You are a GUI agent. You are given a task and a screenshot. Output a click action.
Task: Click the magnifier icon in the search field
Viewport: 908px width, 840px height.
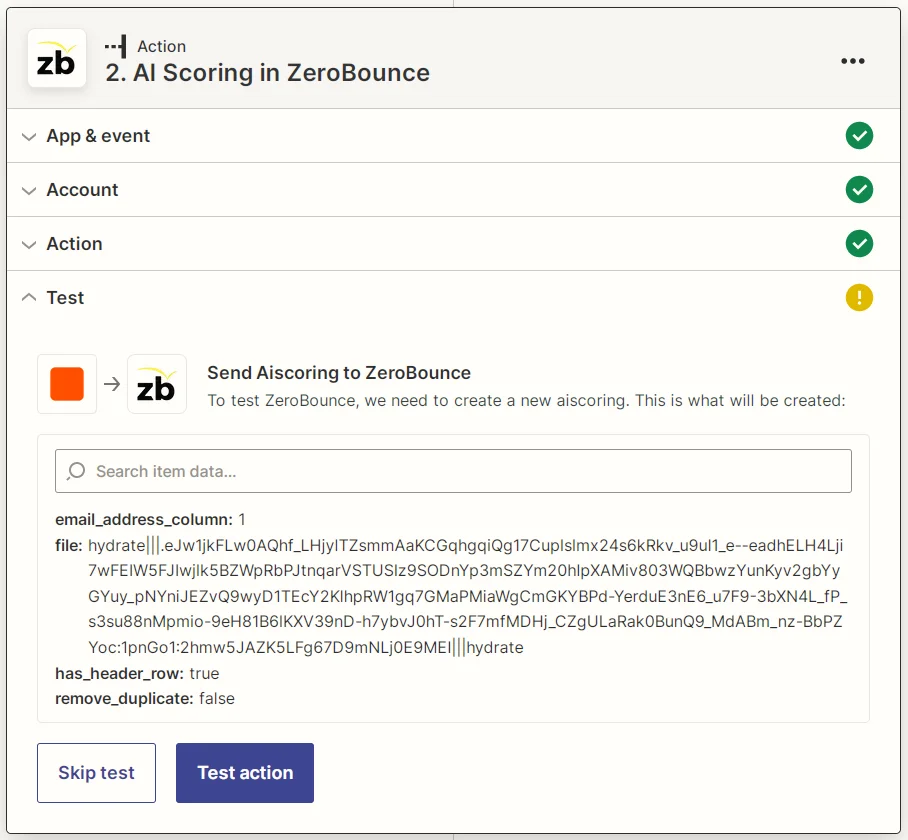79,470
